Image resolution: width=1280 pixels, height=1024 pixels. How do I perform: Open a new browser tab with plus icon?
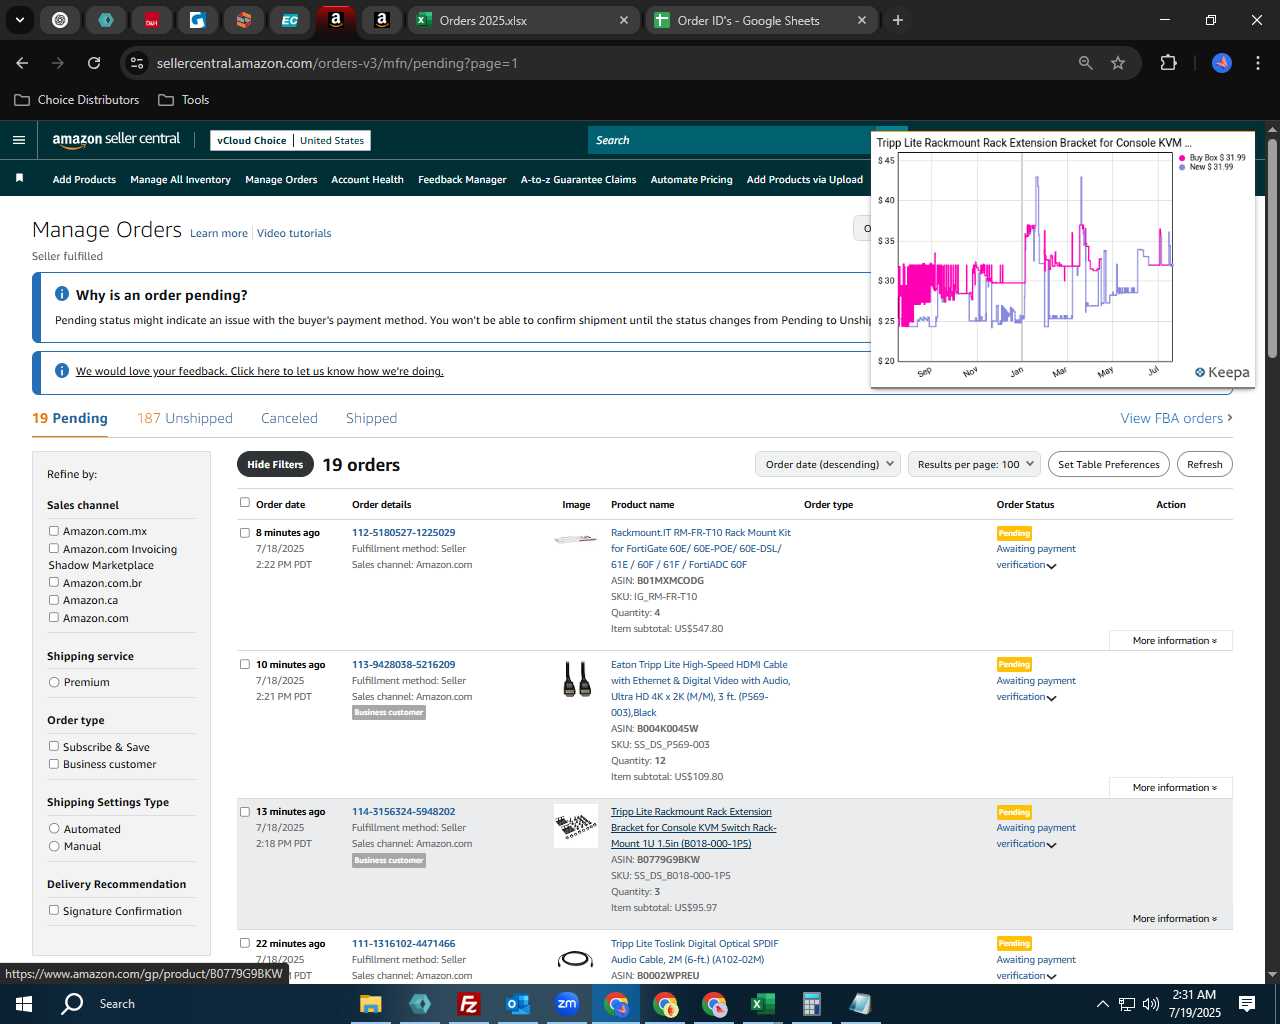(x=898, y=20)
